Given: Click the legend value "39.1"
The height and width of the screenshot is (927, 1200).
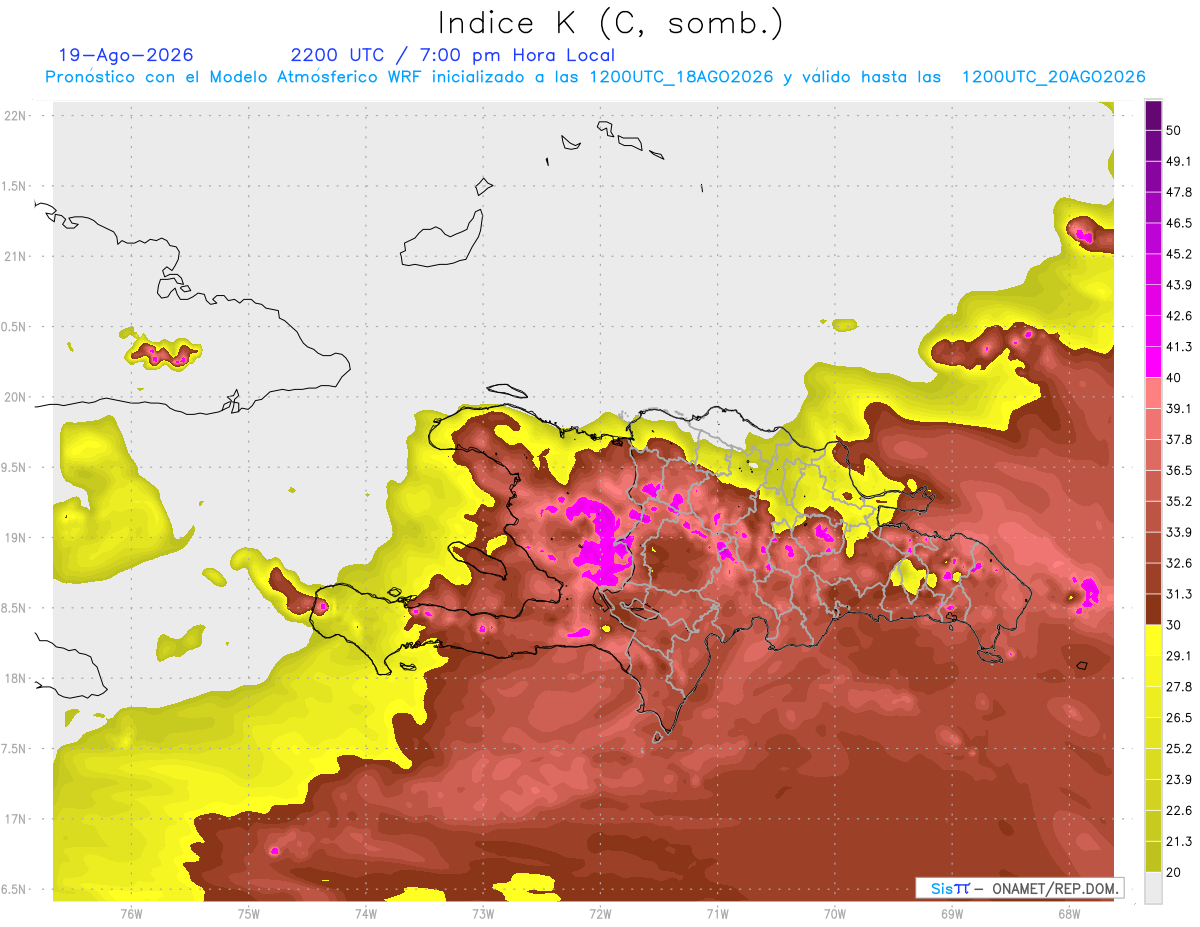Looking at the screenshot, I should click(1178, 408).
